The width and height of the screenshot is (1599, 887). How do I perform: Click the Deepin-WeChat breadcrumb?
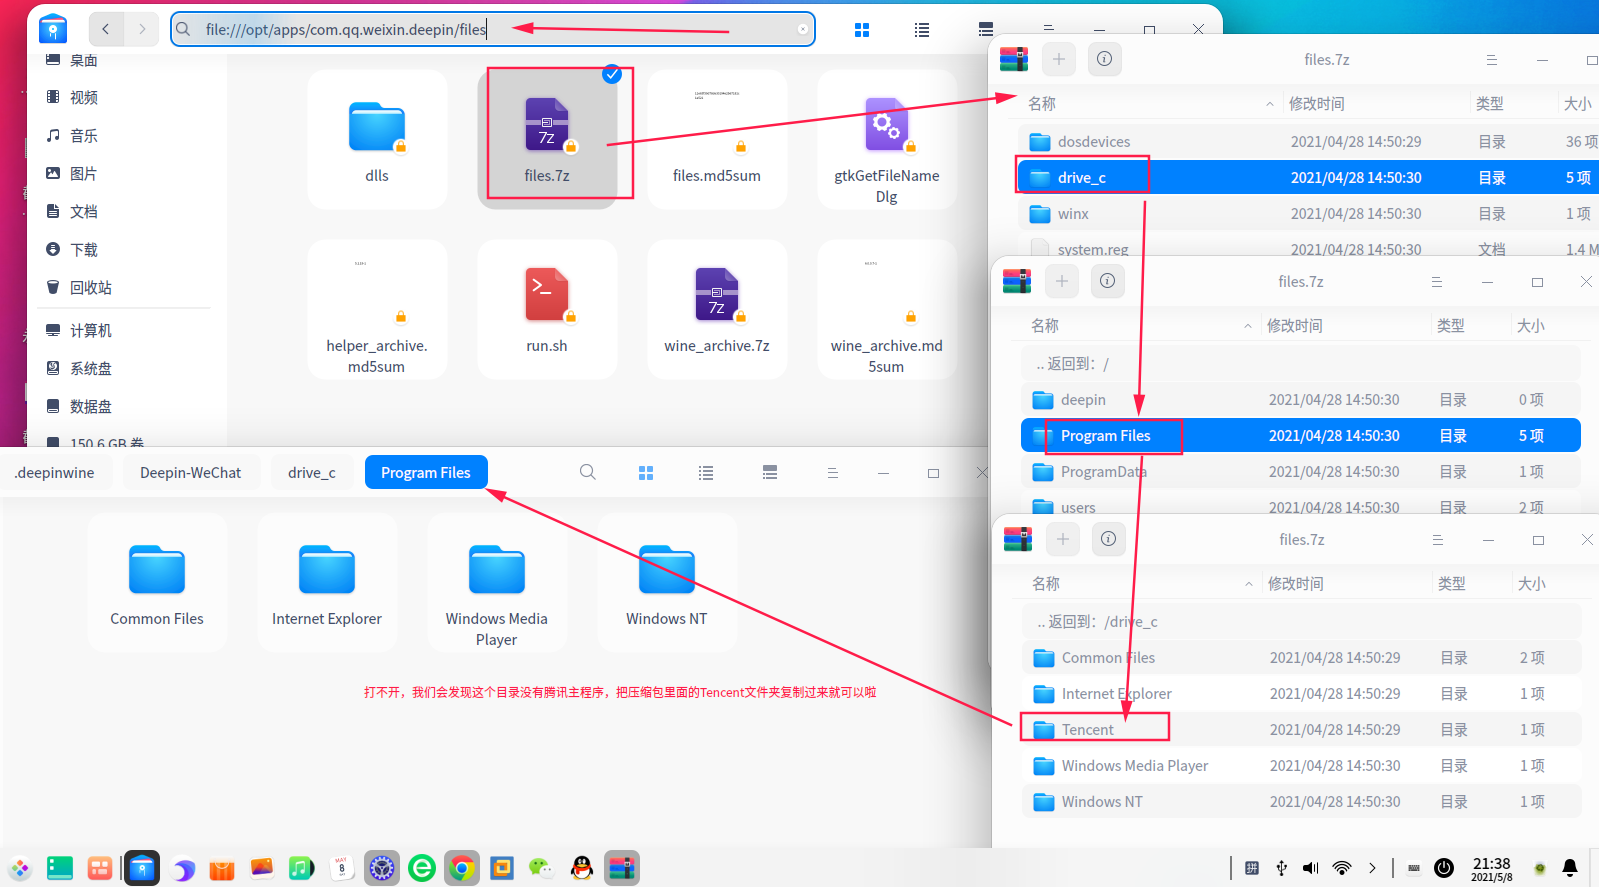tap(190, 472)
